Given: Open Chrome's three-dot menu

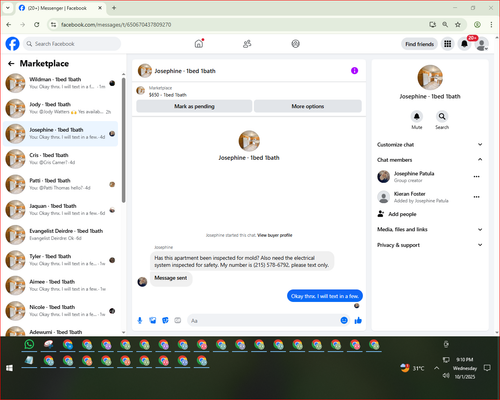Looking at the screenshot, I should (x=491, y=25).
